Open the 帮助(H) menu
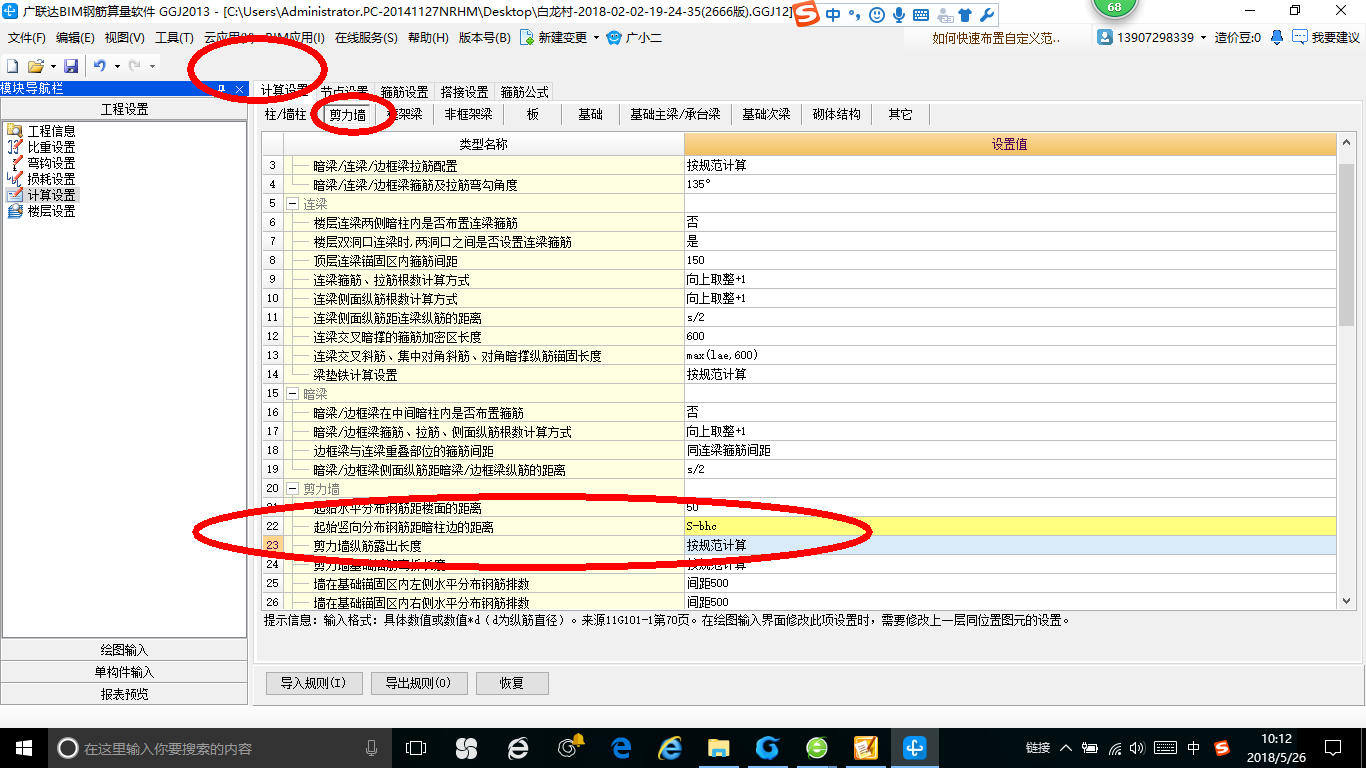The height and width of the screenshot is (768, 1366). (x=428, y=38)
